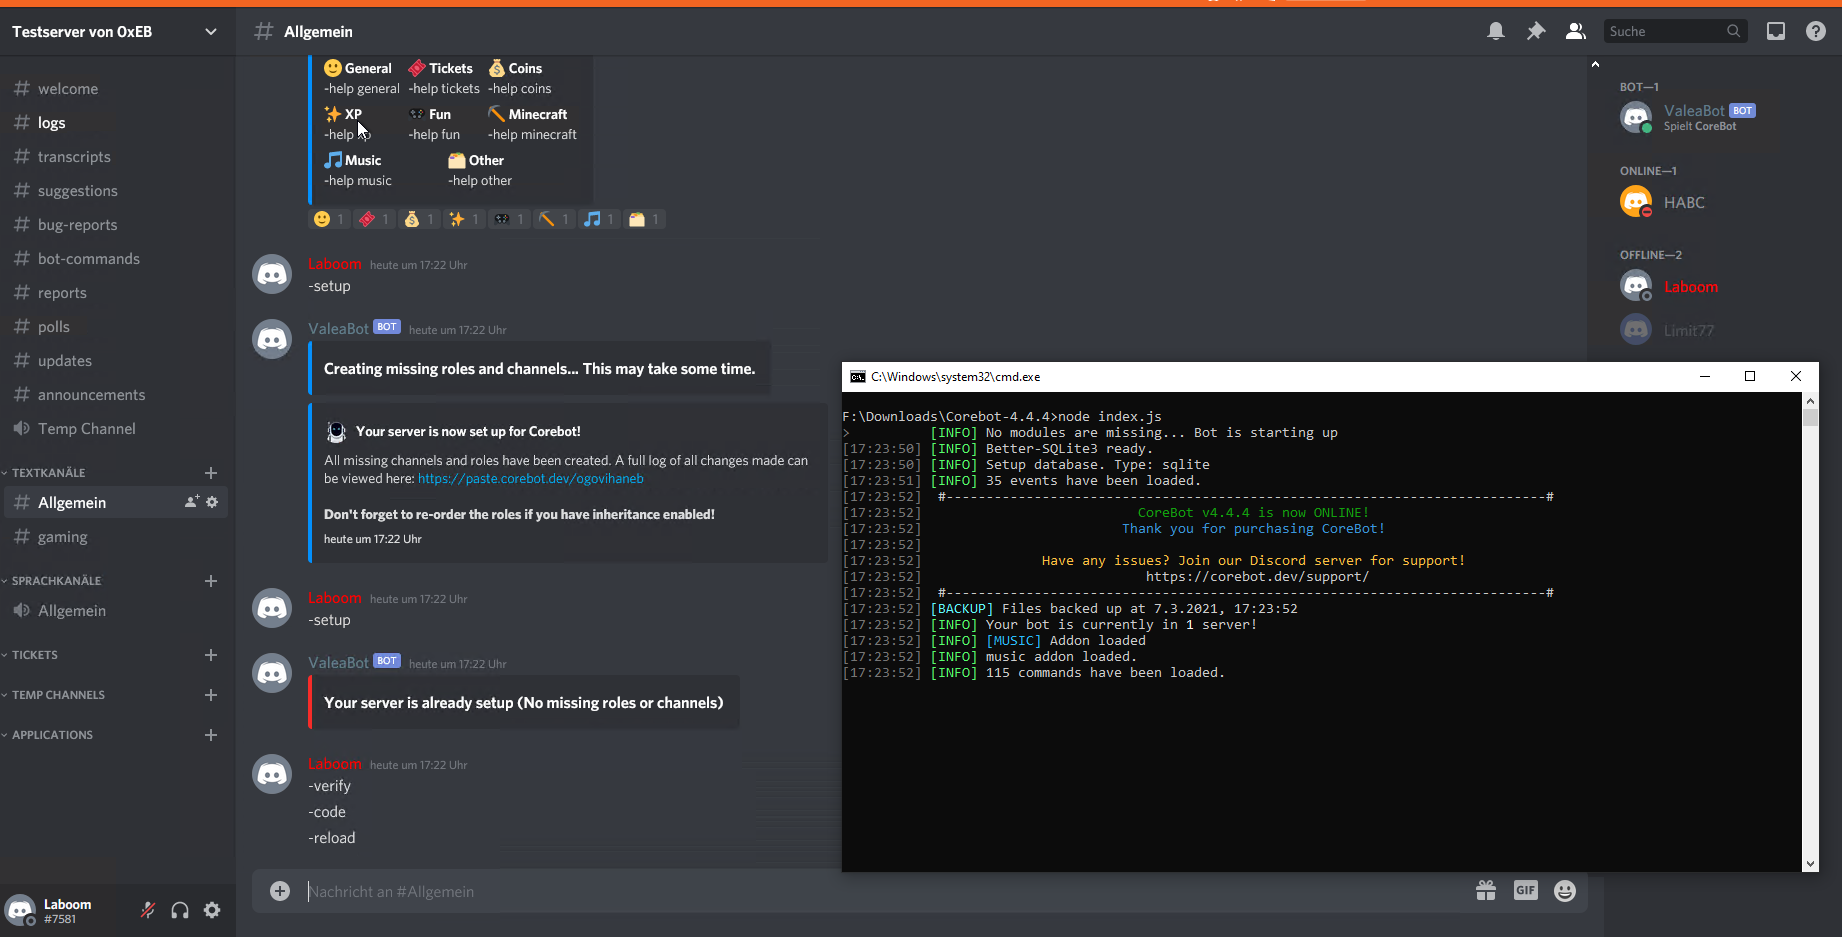
Task: Open the welcome channel
Action: click(117, 89)
